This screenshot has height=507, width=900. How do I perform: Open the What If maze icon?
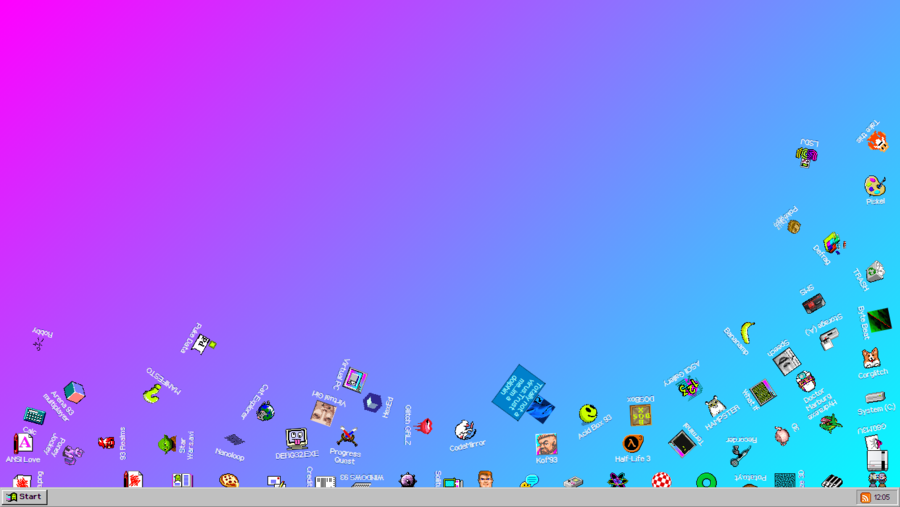coord(763,393)
